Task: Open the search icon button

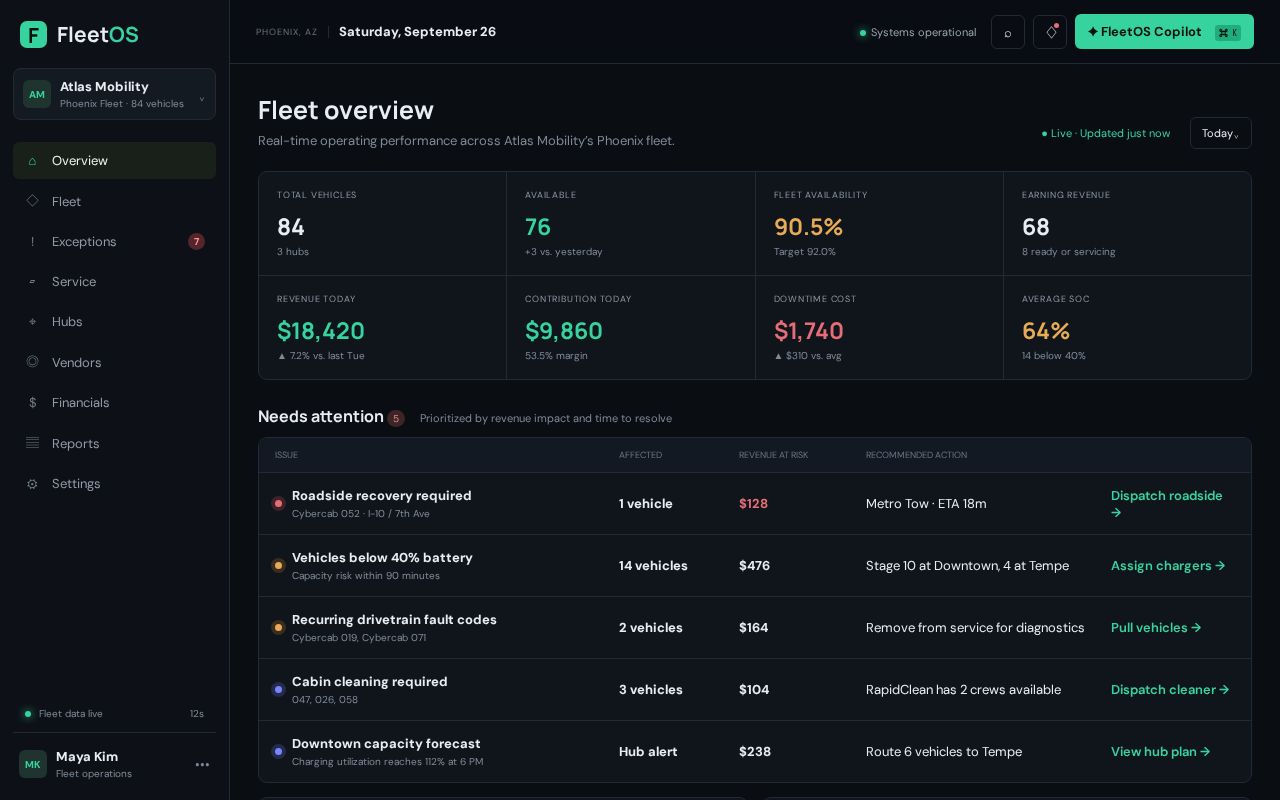Action: (1008, 32)
